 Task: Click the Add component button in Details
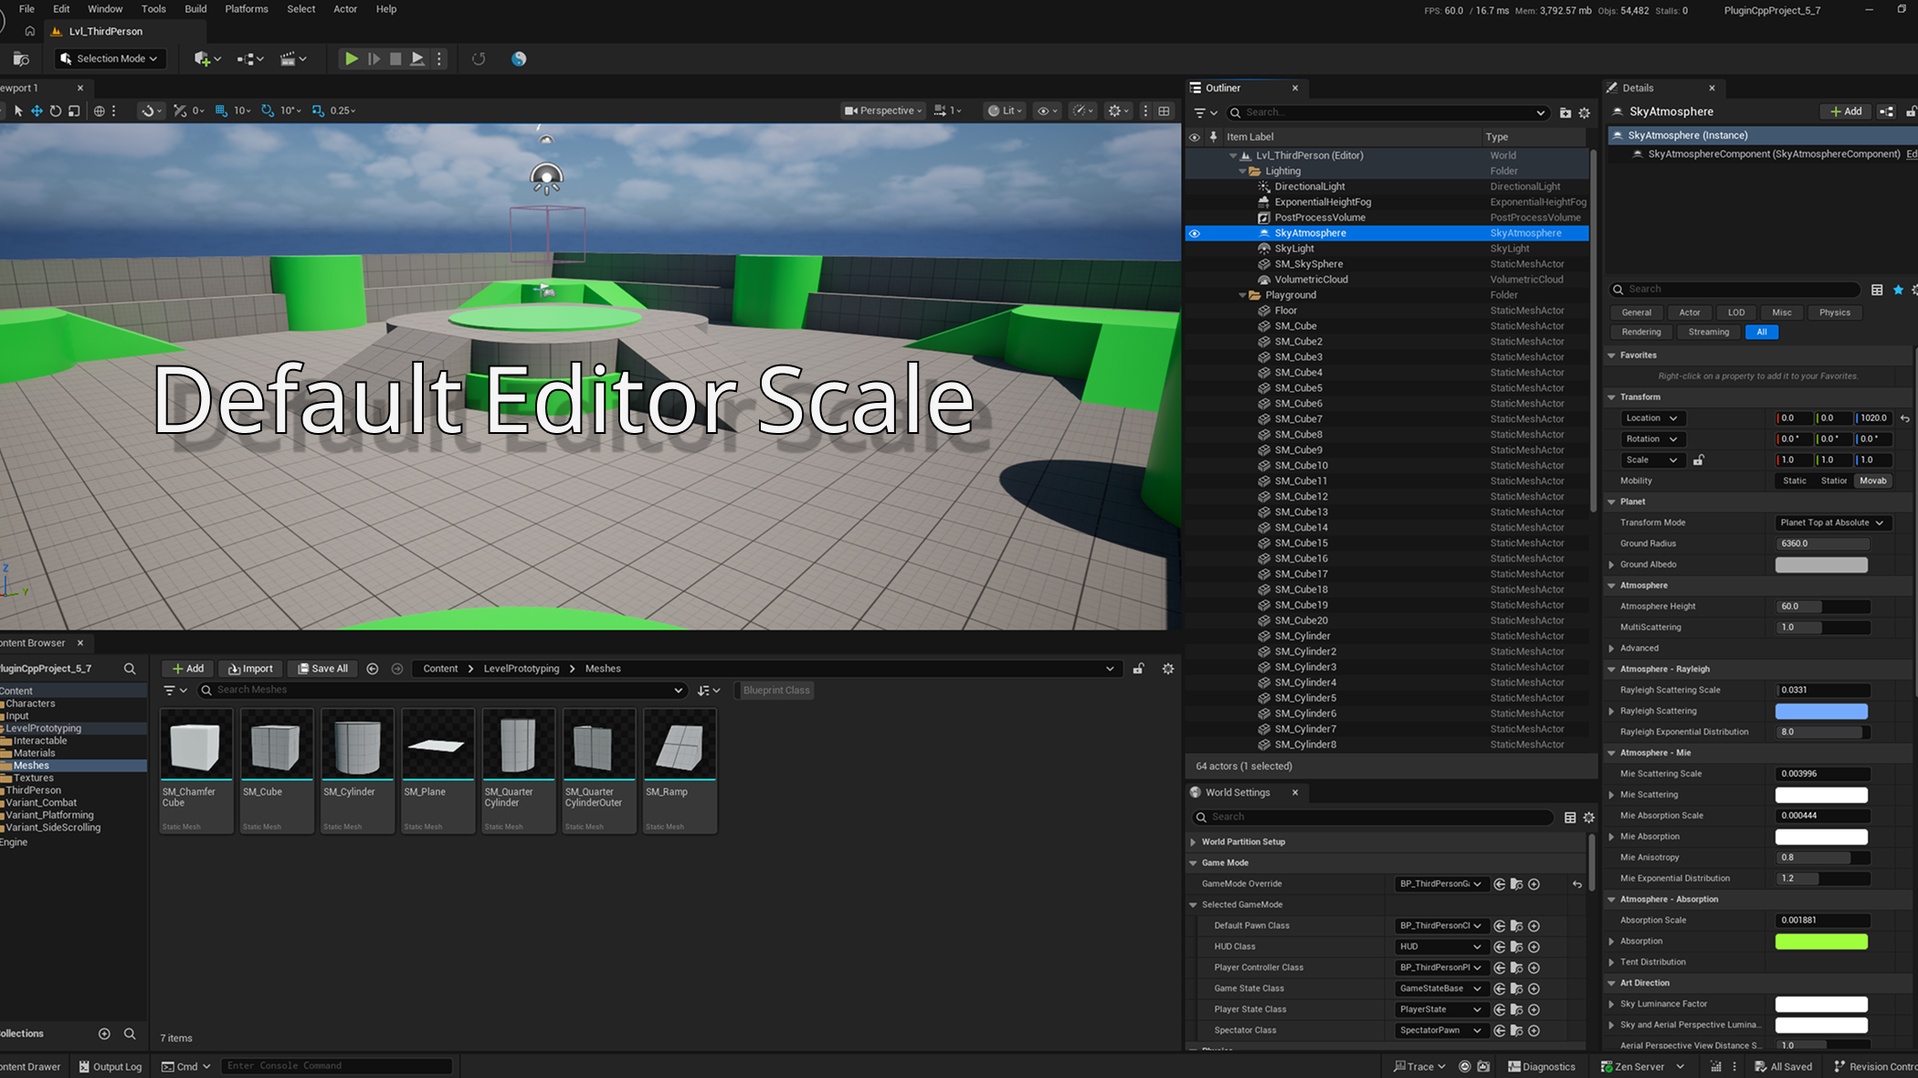tap(1845, 112)
